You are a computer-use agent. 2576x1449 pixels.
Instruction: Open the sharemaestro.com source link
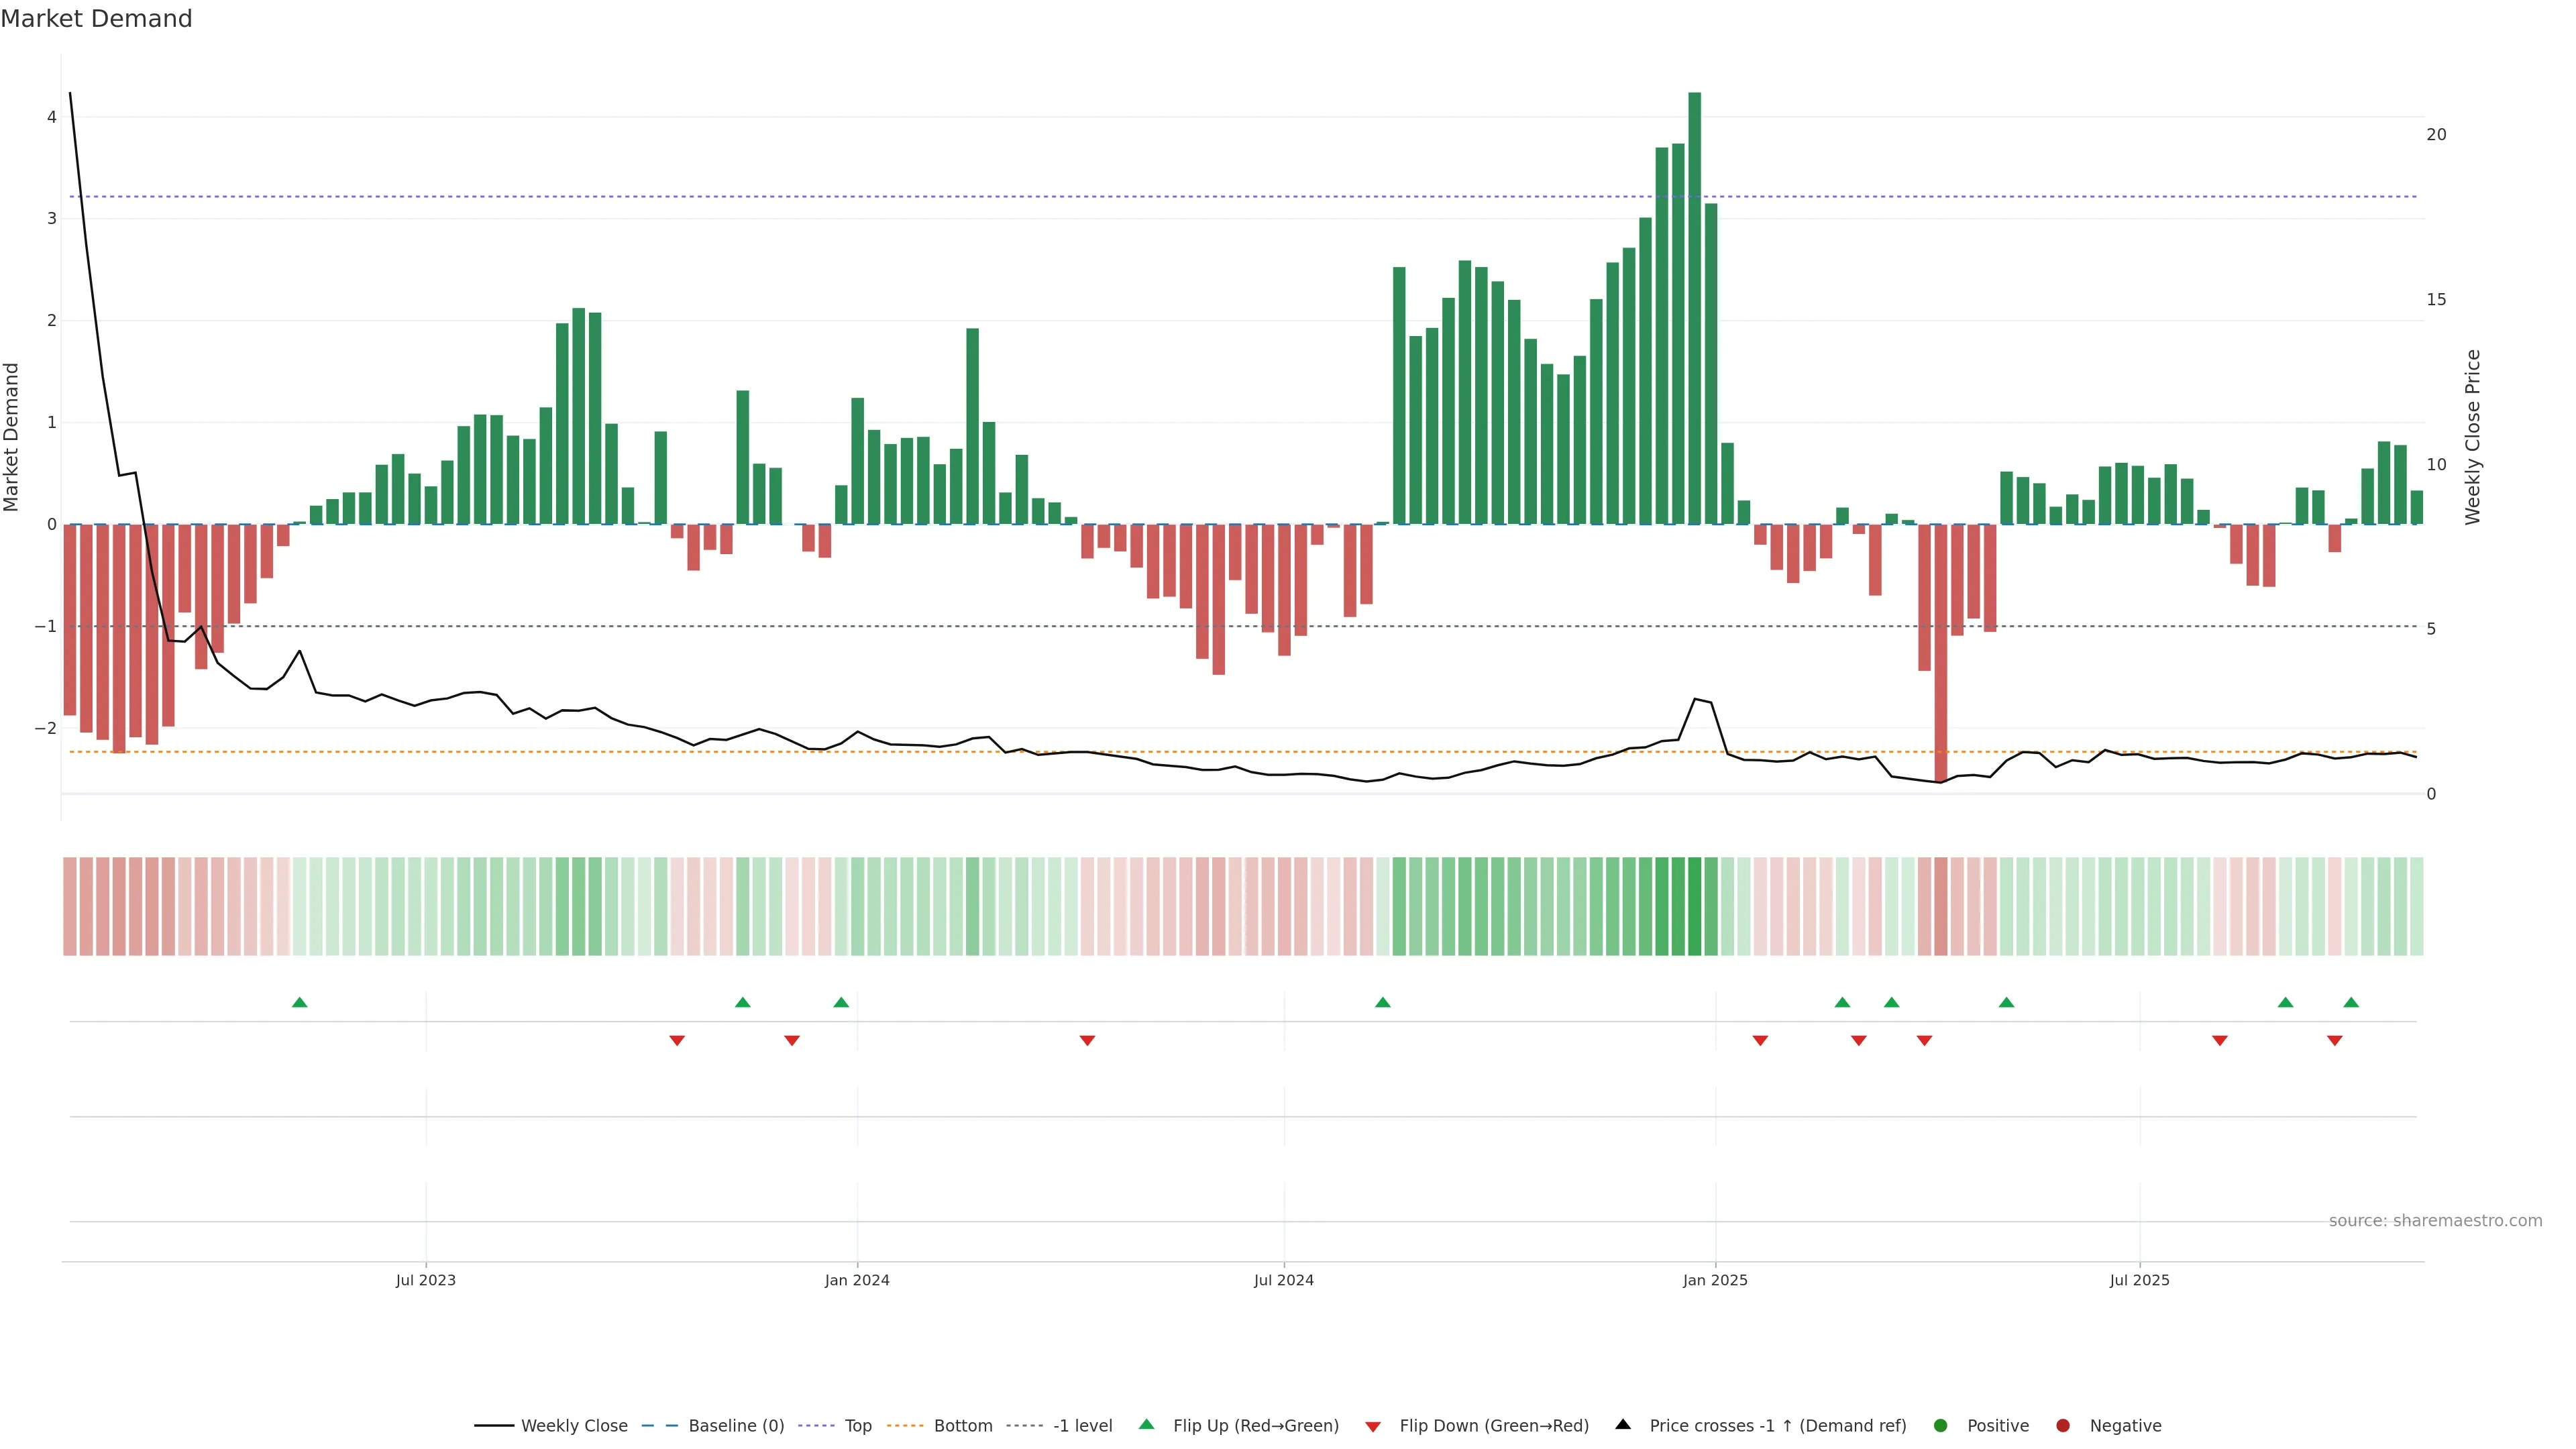pos(2435,1221)
